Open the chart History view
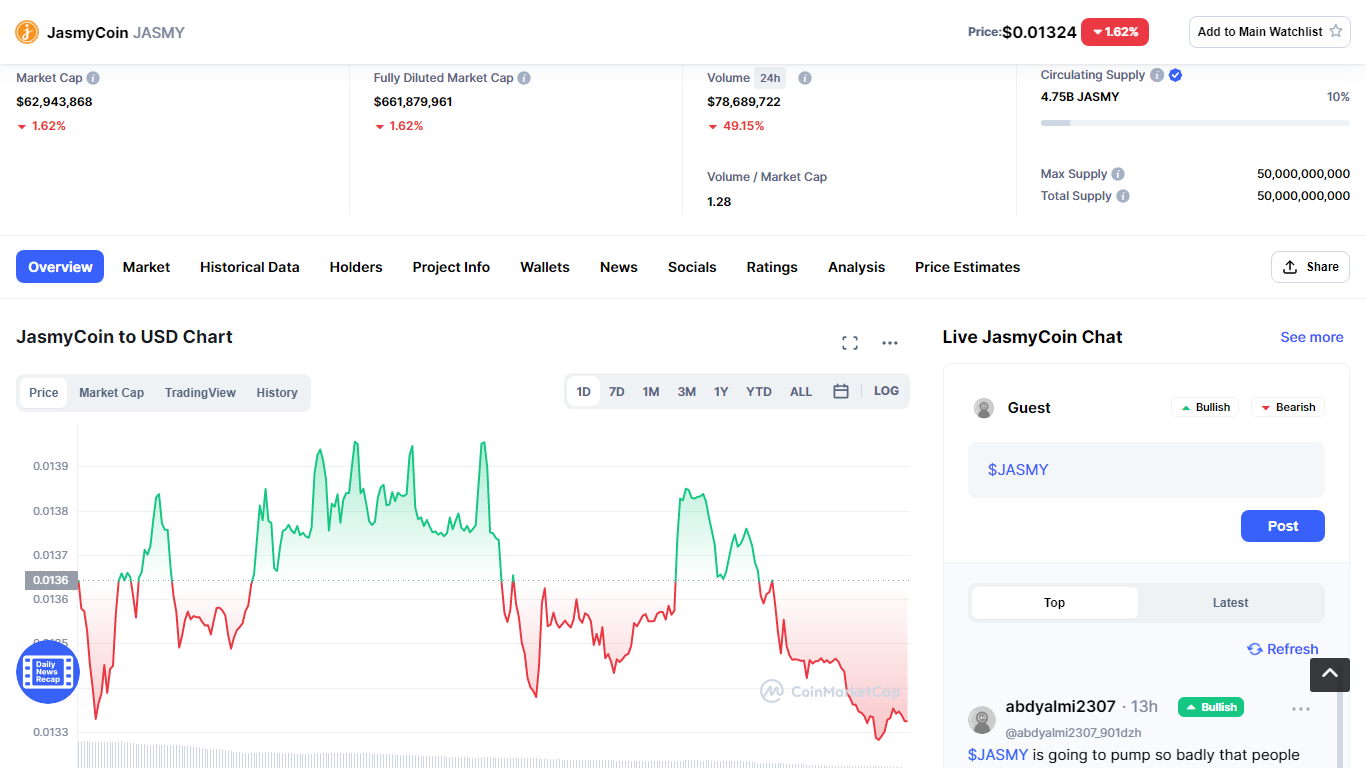The width and height of the screenshot is (1366, 768). tap(277, 393)
